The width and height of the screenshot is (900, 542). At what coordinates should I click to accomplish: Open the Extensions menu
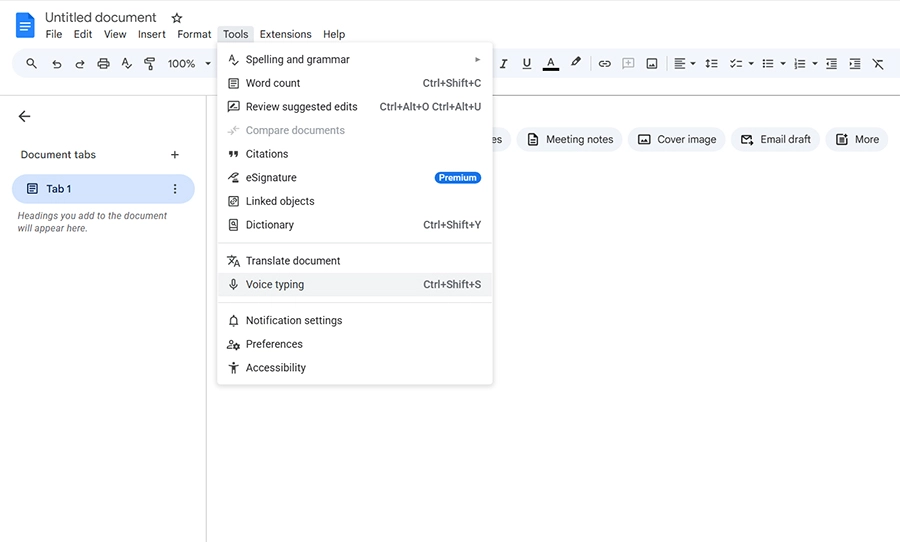(285, 34)
